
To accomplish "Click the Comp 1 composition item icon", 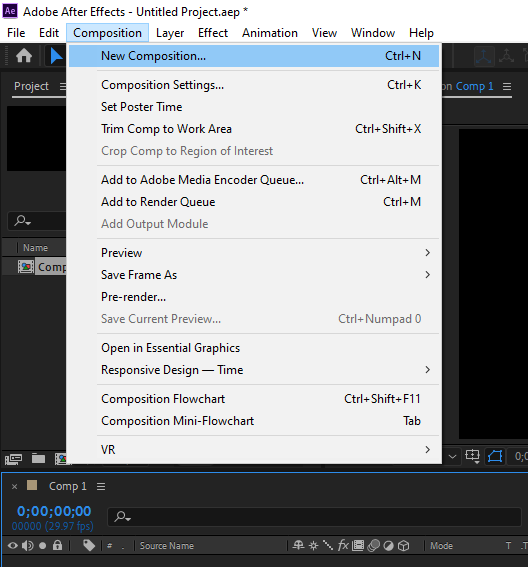I will click(x=26, y=267).
